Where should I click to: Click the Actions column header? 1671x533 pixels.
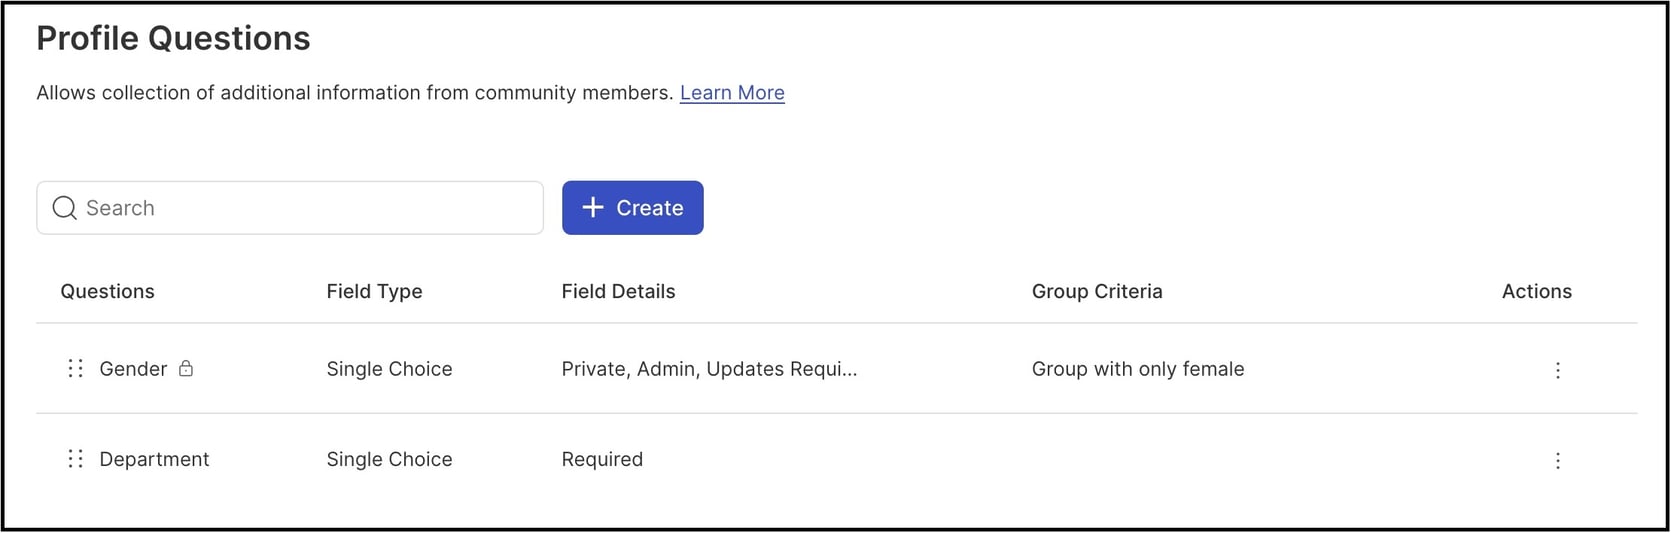tap(1536, 291)
